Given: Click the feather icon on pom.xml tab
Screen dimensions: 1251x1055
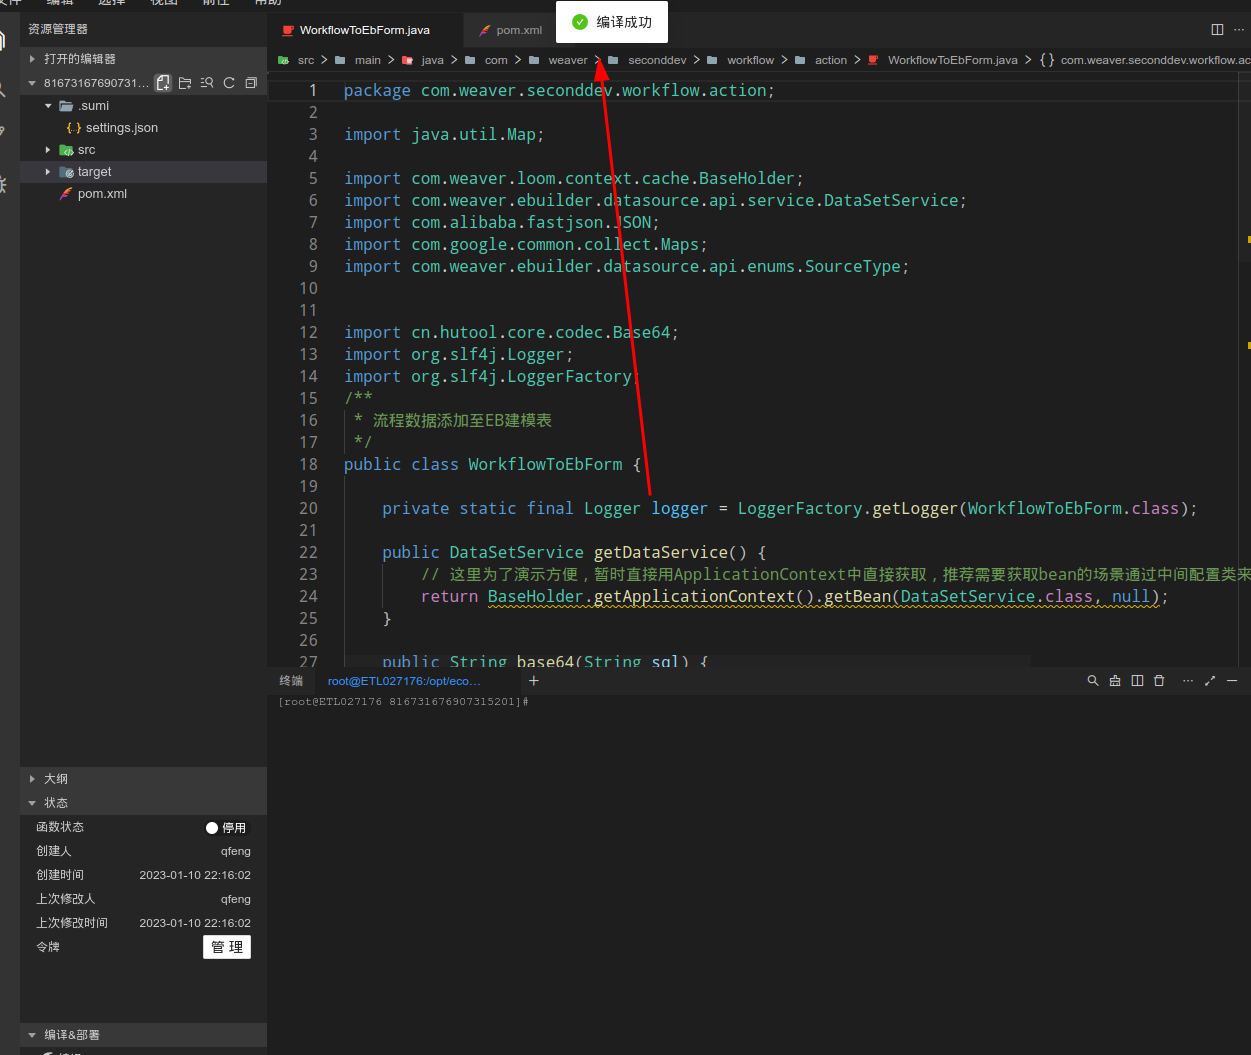Looking at the screenshot, I should [486, 30].
